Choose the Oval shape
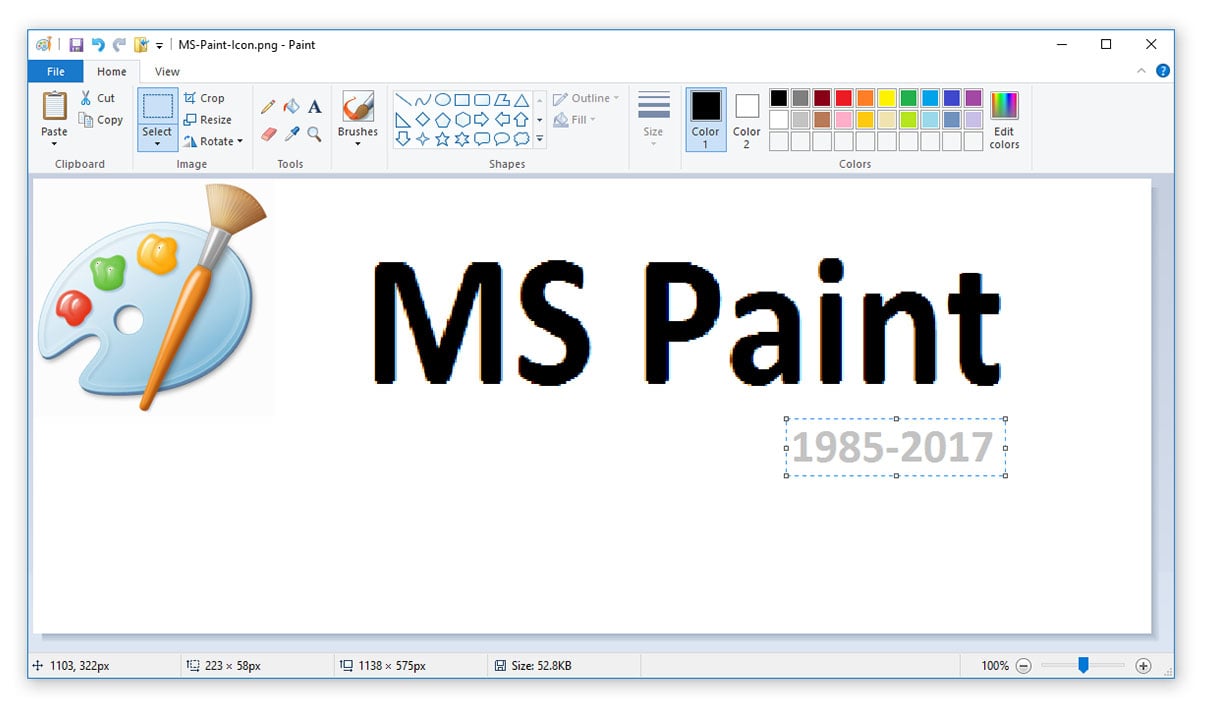Image resolution: width=1205 pixels, height=716 pixels. point(442,99)
